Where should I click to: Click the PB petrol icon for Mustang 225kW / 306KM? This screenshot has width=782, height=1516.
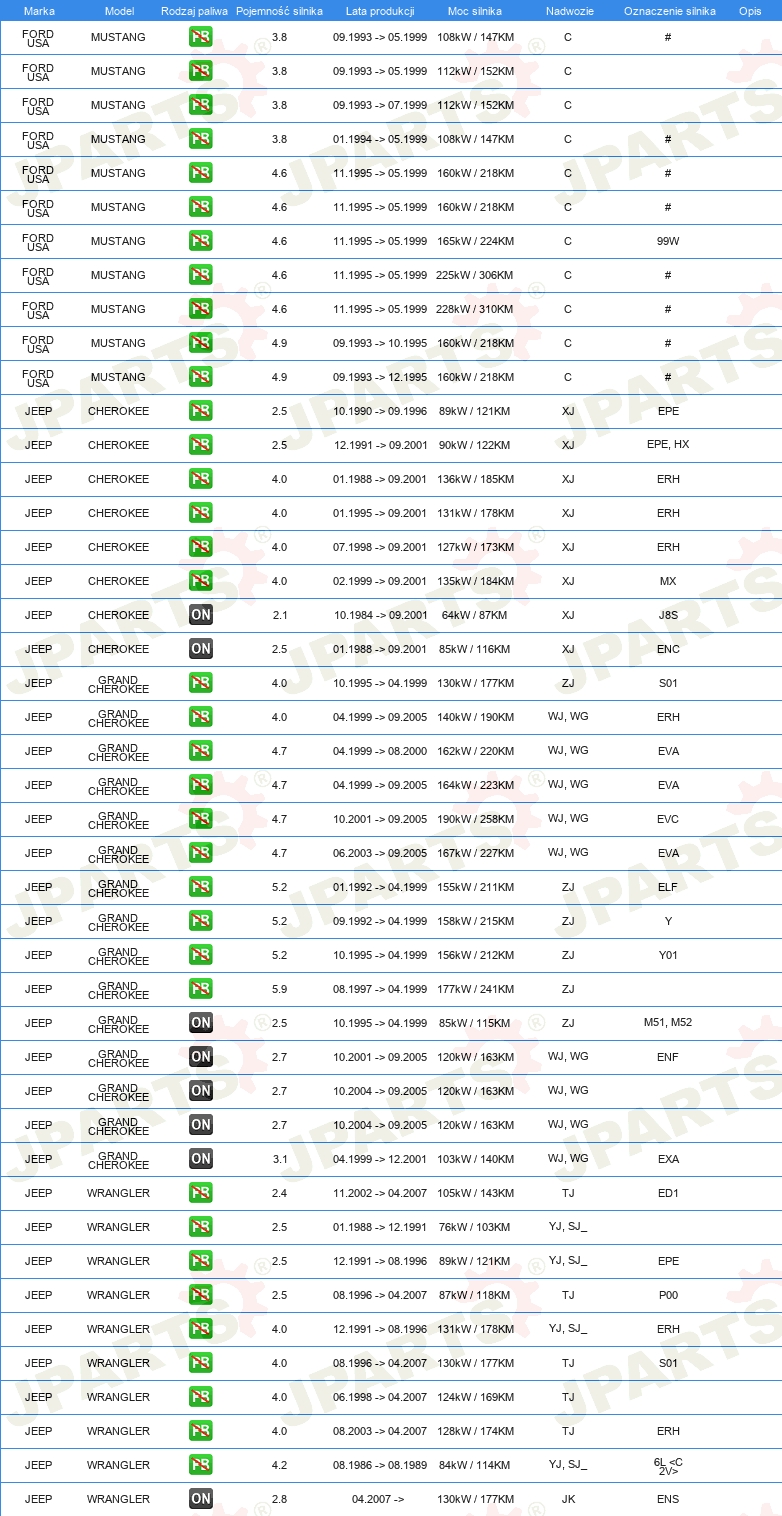(200, 275)
